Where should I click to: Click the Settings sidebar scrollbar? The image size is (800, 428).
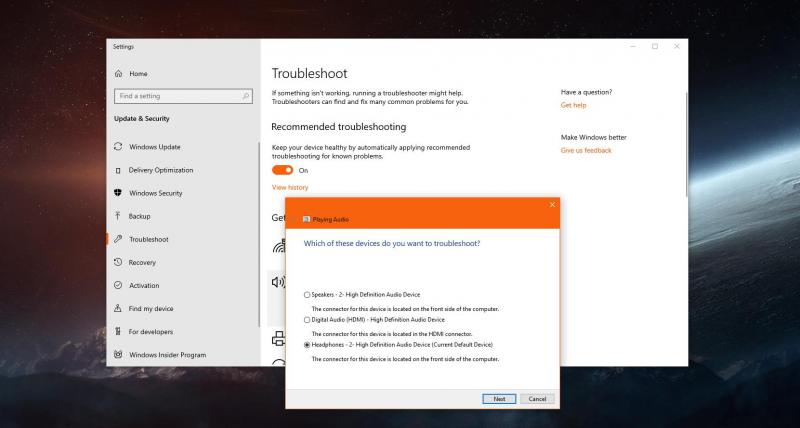[x=259, y=235]
